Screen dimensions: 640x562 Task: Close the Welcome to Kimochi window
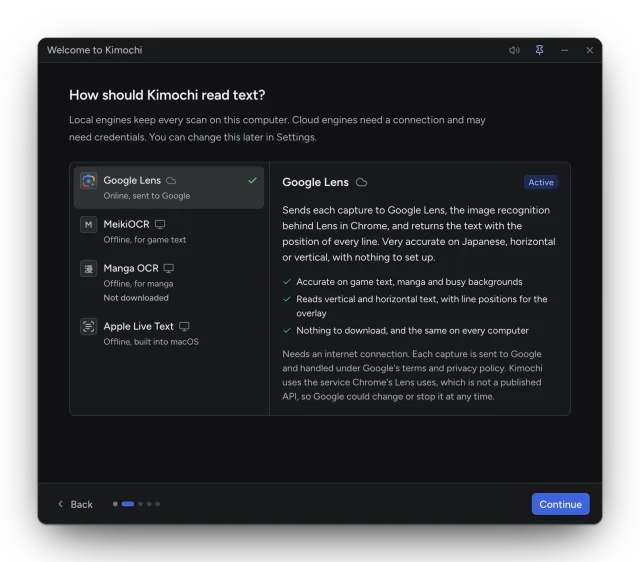pyautogui.click(x=589, y=50)
